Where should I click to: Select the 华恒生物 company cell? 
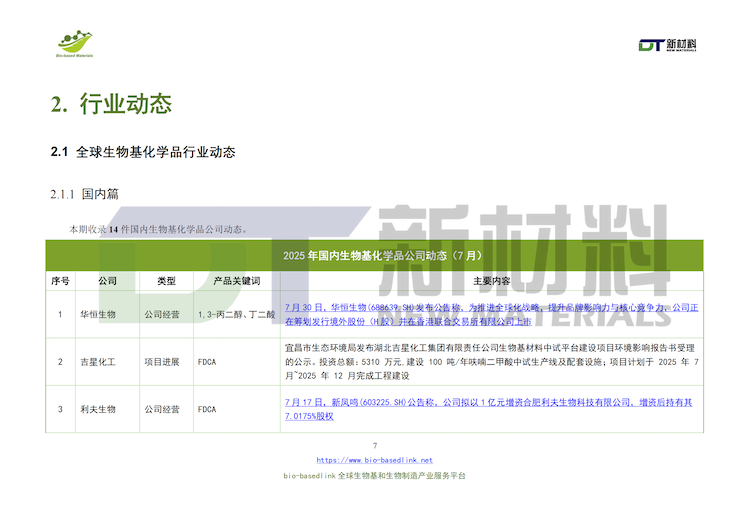pos(98,314)
